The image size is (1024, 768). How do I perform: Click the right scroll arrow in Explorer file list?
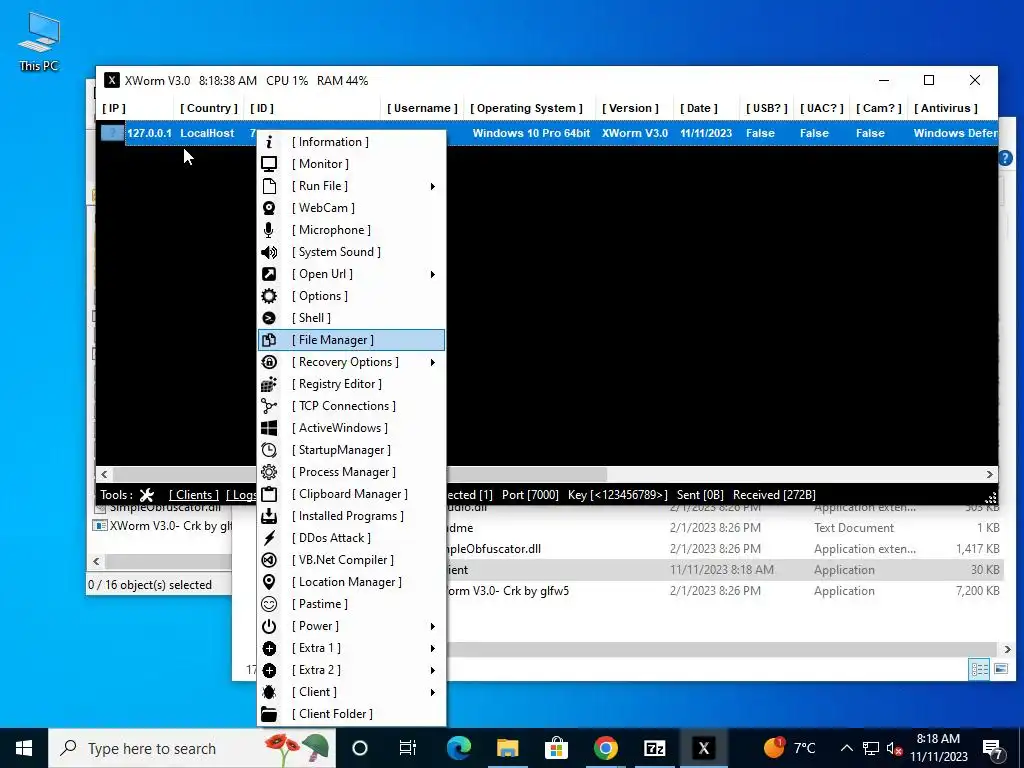click(1007, 649)
